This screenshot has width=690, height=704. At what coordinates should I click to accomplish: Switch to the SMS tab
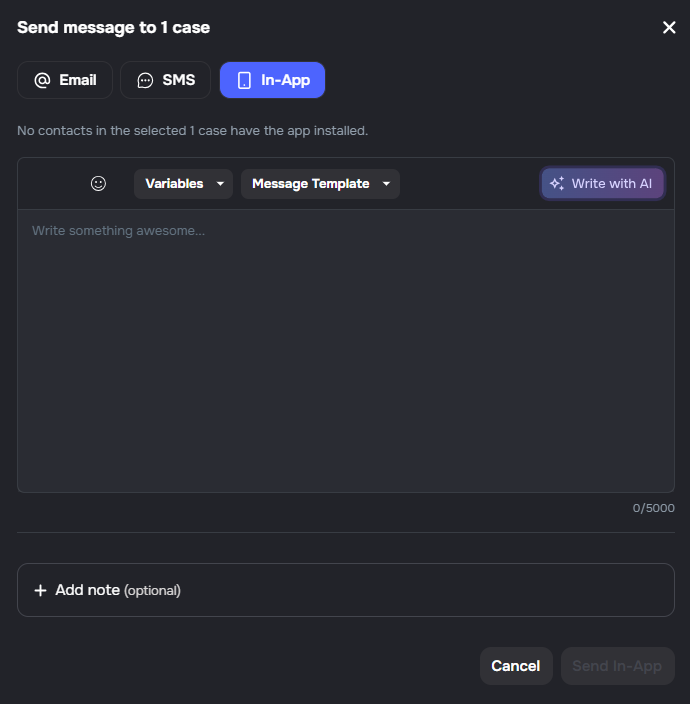click(166, 80)
